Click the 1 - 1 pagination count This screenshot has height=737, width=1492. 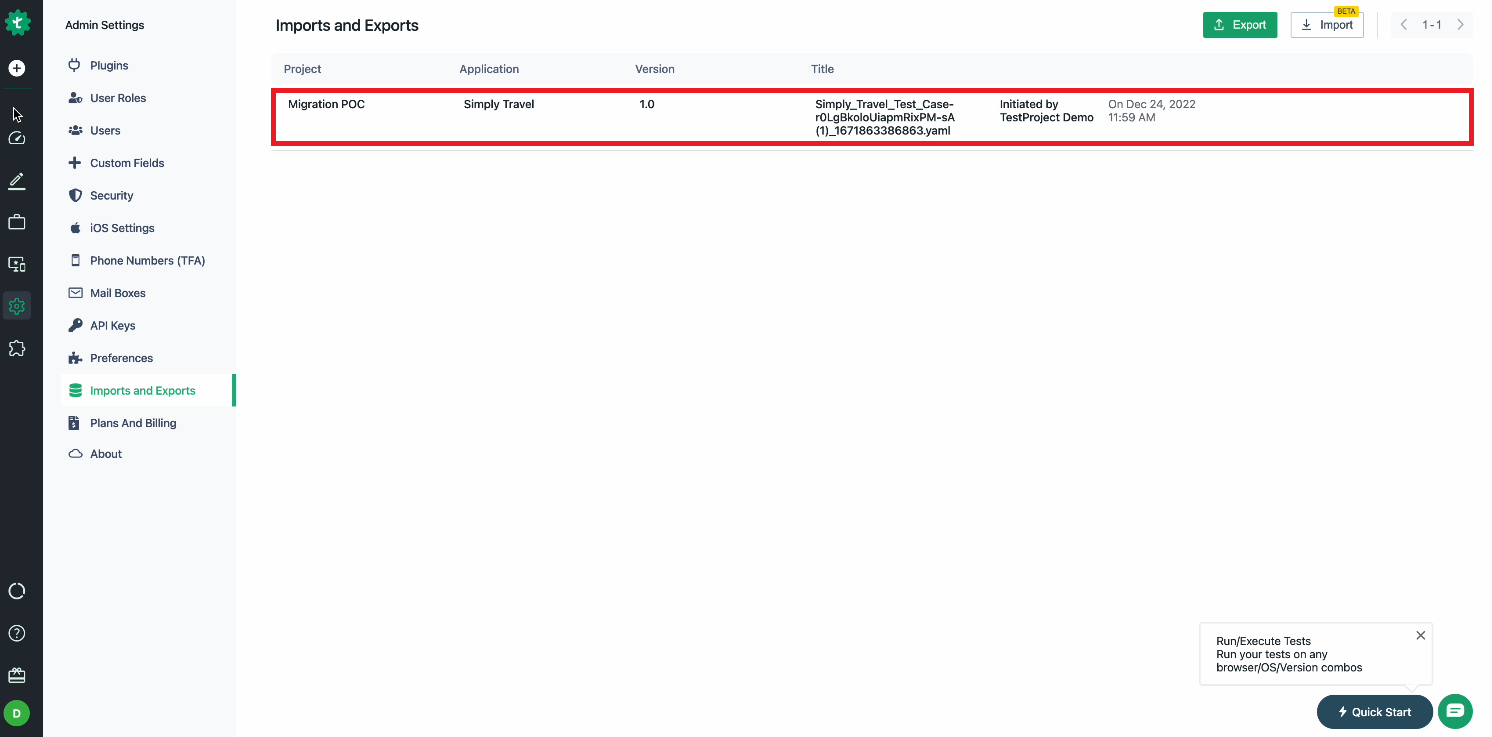coord(1432,25)
